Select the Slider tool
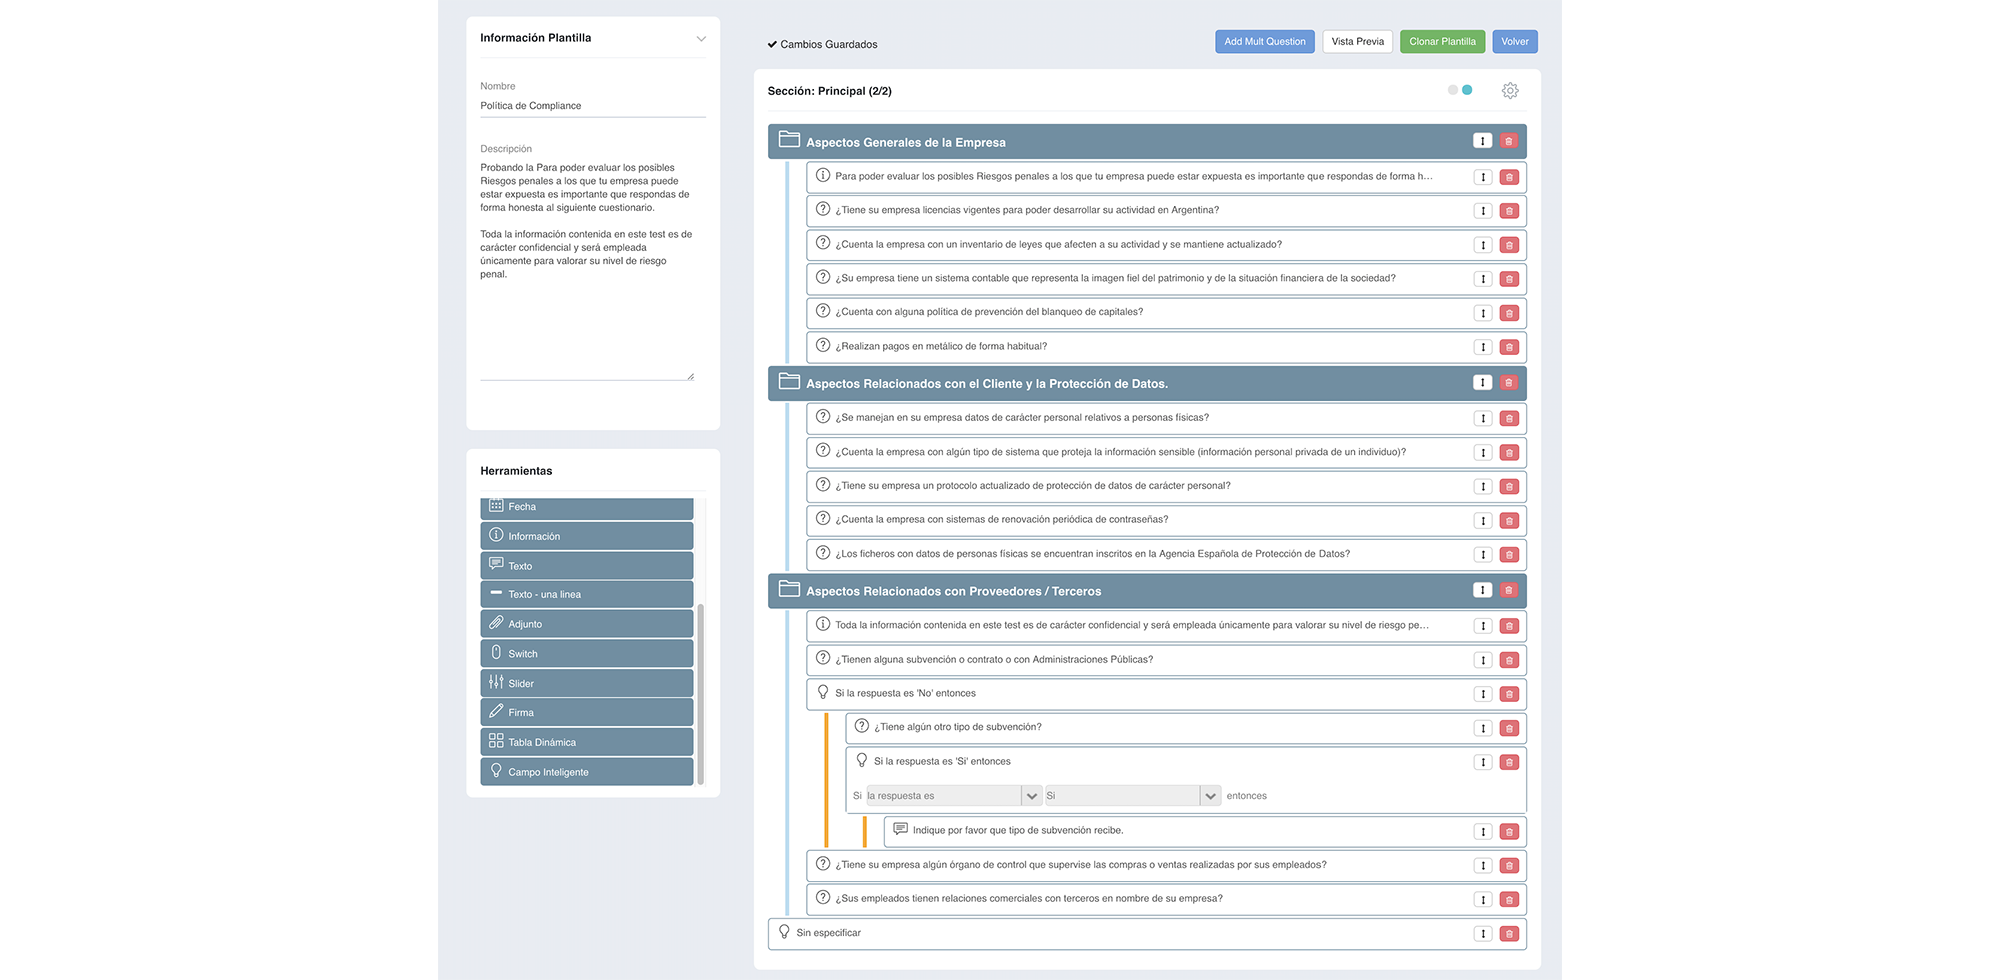The width and height of the screenshot is (2000, 980). coord(587,684)
